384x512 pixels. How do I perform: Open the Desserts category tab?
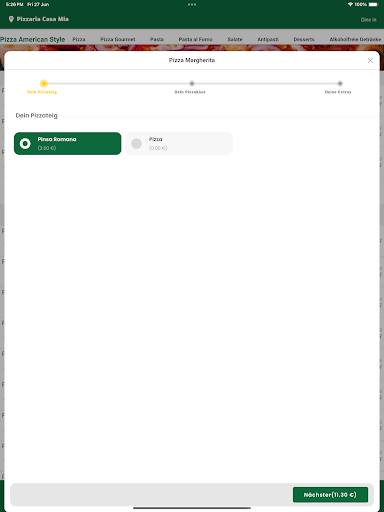pos(304,39)
